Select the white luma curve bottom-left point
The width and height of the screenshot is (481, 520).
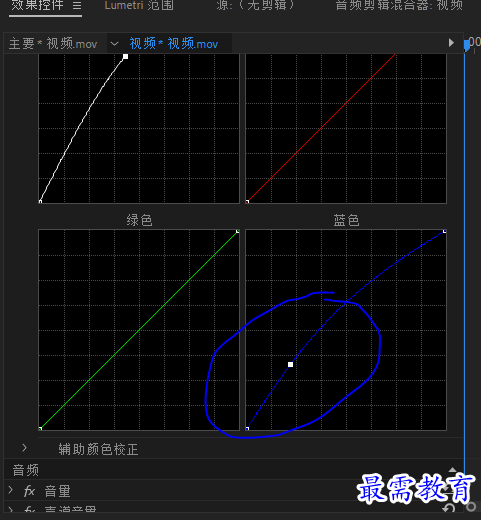pos(40,201)
